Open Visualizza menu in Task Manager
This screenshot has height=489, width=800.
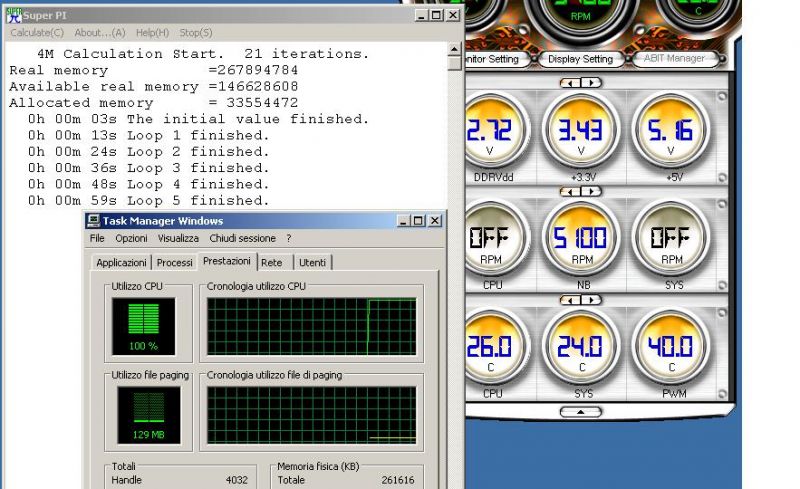tap(178, 238)
